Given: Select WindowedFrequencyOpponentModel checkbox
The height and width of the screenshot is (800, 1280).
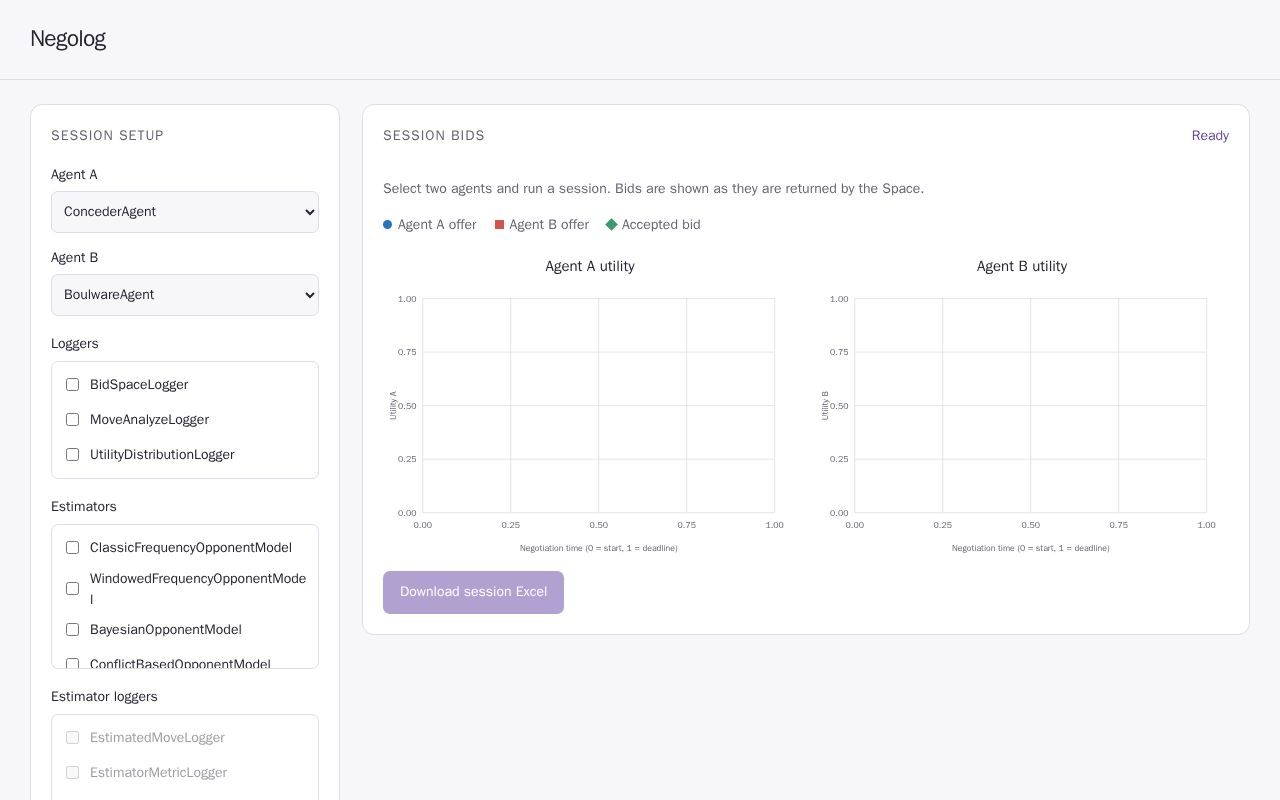Looking at the screenshot, I should tap(72, 589).
